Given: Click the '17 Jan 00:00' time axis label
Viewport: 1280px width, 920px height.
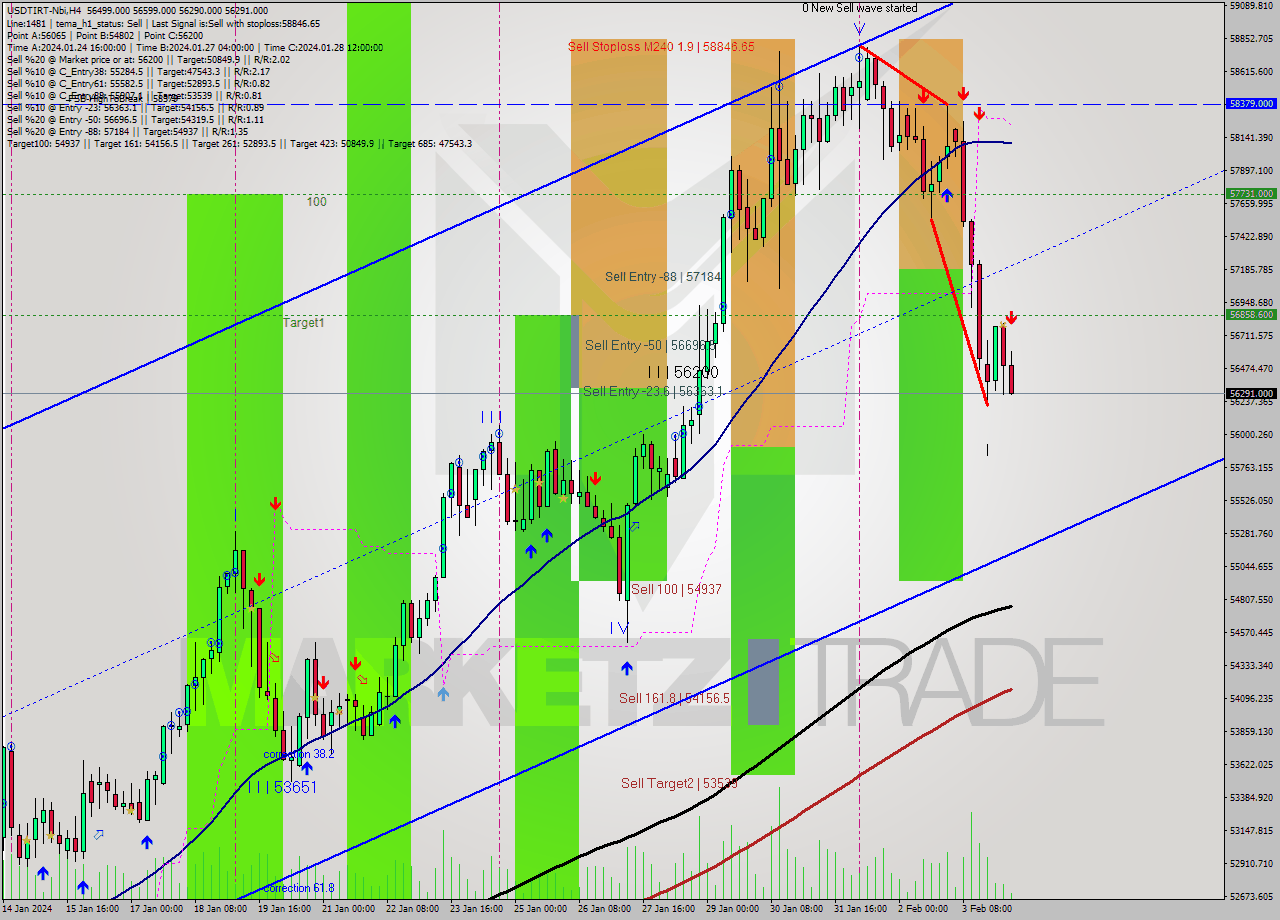Looking at the screenshot, I should 157,909.
